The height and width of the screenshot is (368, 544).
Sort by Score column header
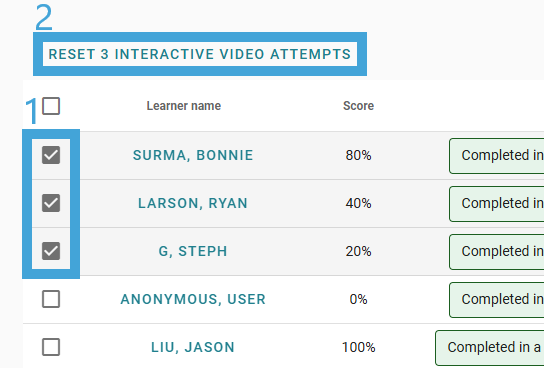coord(358,106)
